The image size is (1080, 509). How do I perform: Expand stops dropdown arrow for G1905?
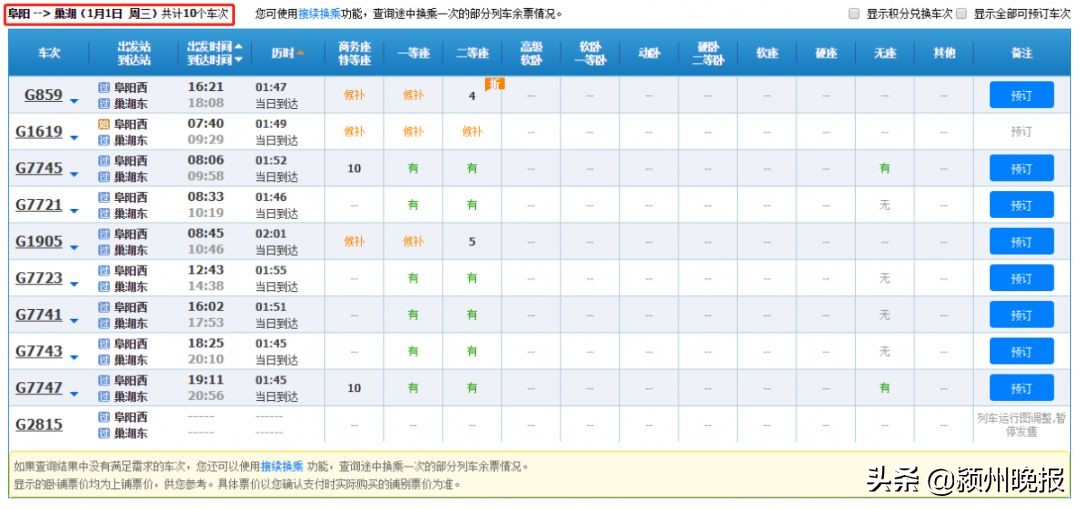point(74,248)
